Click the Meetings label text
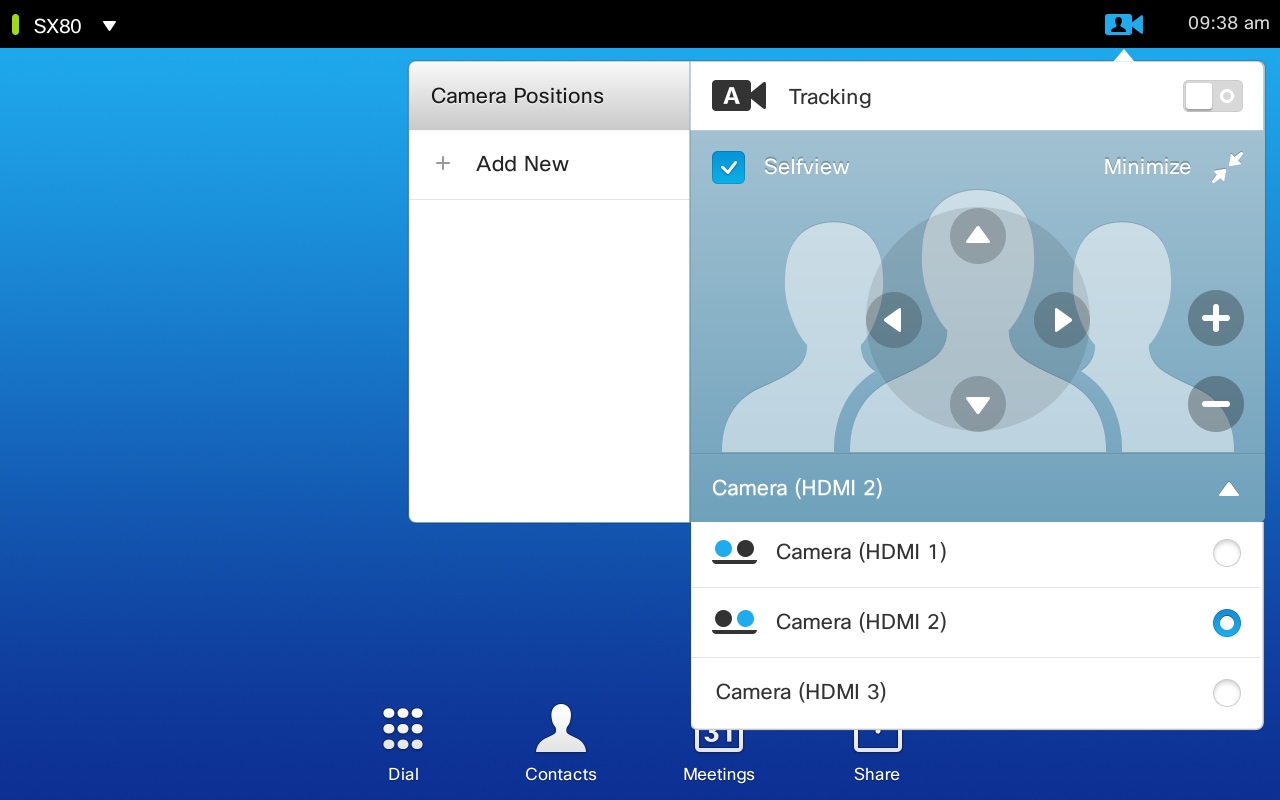The width and height of the screenshot is (1280, 800). click(719, 774)
